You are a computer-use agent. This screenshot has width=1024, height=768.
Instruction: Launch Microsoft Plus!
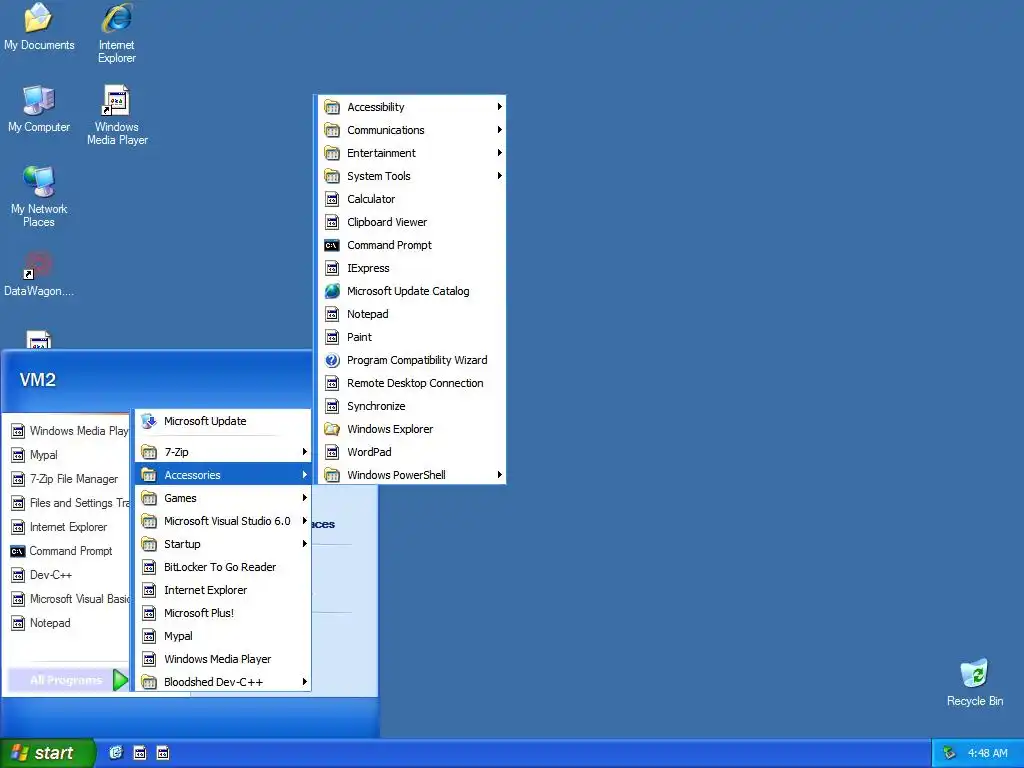[x=223, y=613]
